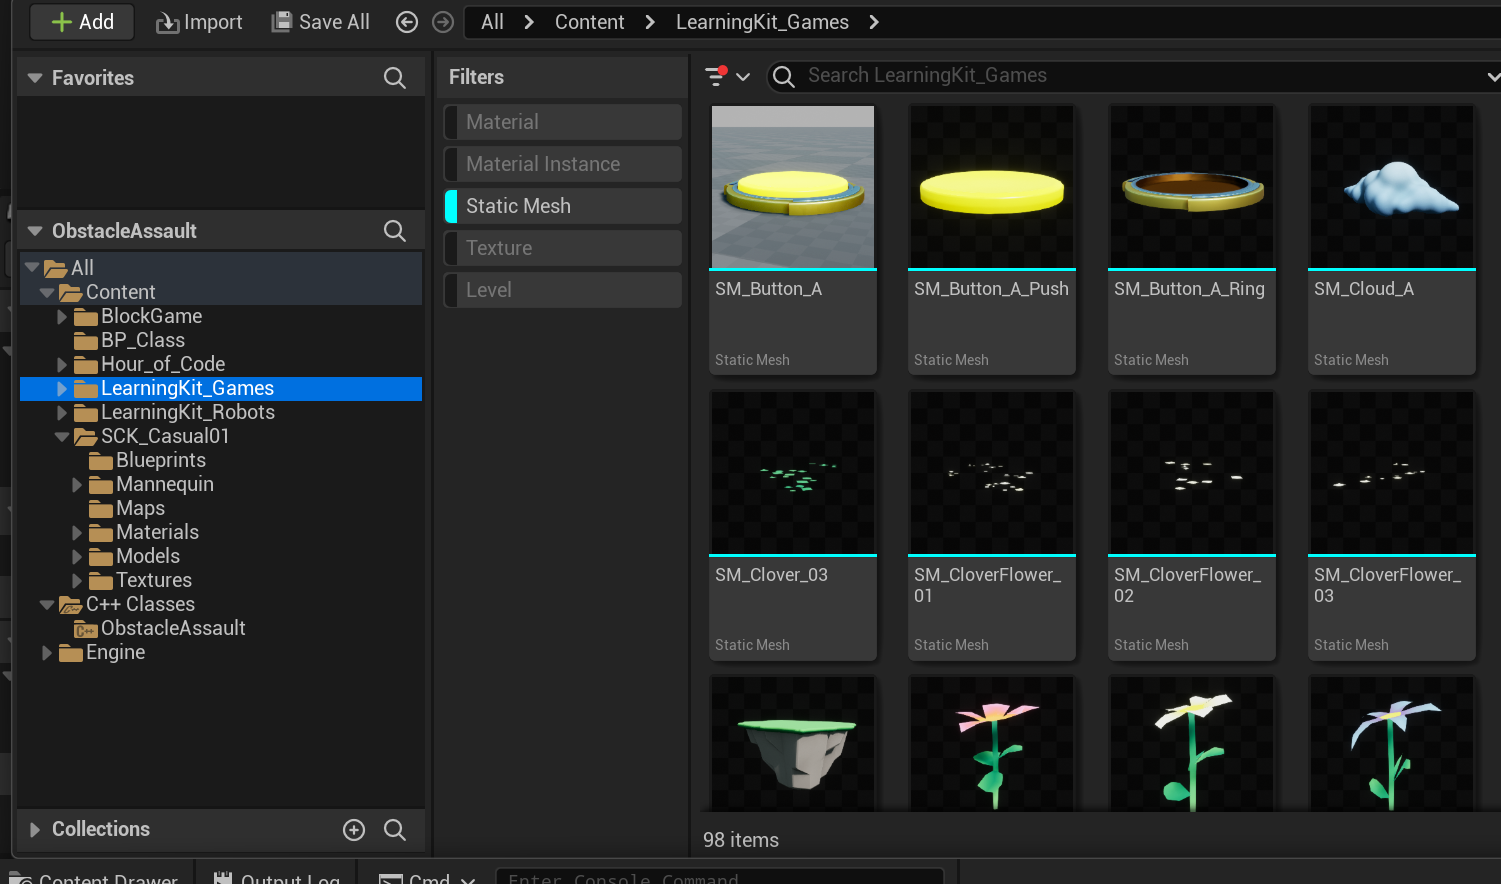1501x884 pixels.
Task: Expand the Mannequin folder arrow
Action: point(77,484)
